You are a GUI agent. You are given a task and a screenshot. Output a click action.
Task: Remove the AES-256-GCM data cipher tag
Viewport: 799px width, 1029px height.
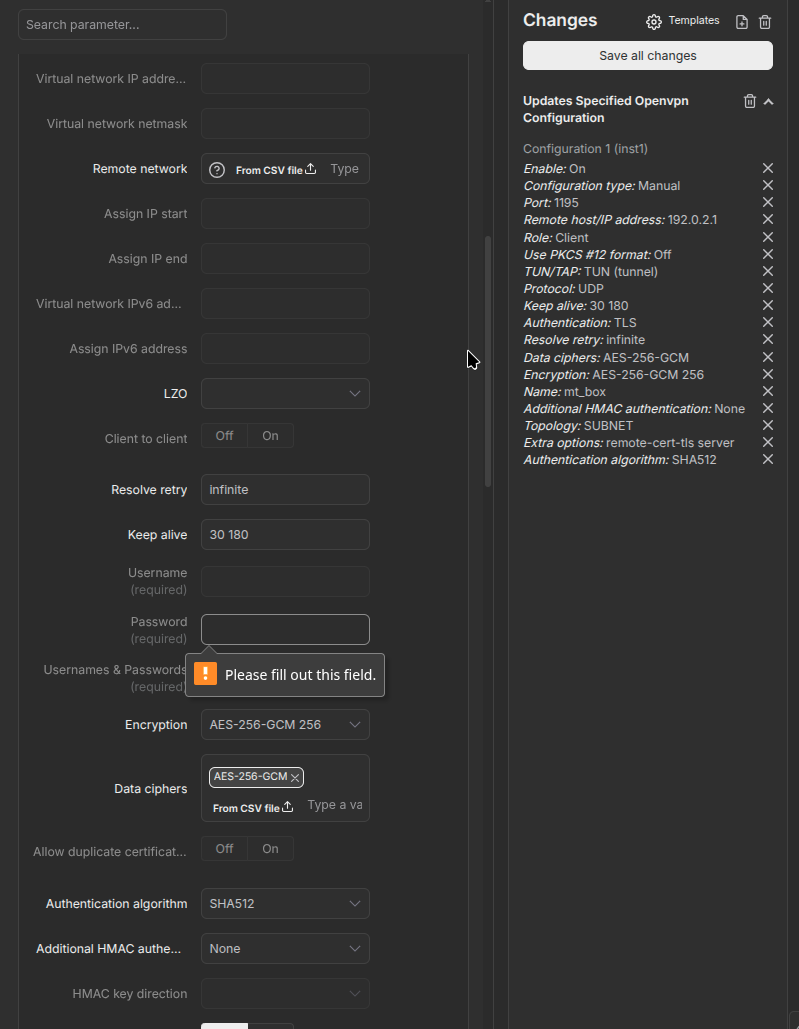click(295, 778)
